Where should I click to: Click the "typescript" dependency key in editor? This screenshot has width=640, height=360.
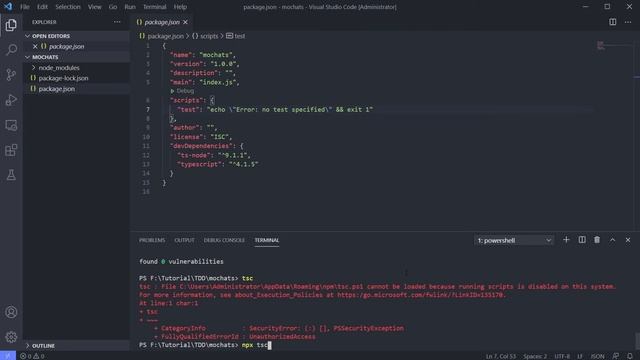click(x=199, y=164)
